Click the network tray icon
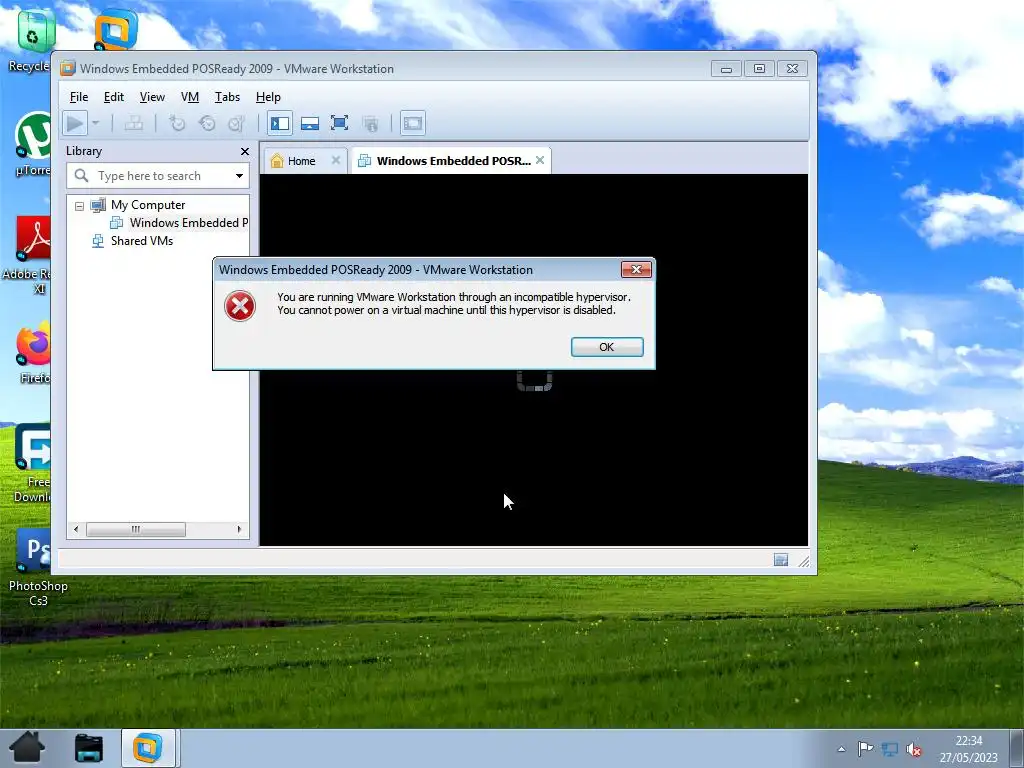Viewport: 1024px width, 768px height. tap(889, 749)
